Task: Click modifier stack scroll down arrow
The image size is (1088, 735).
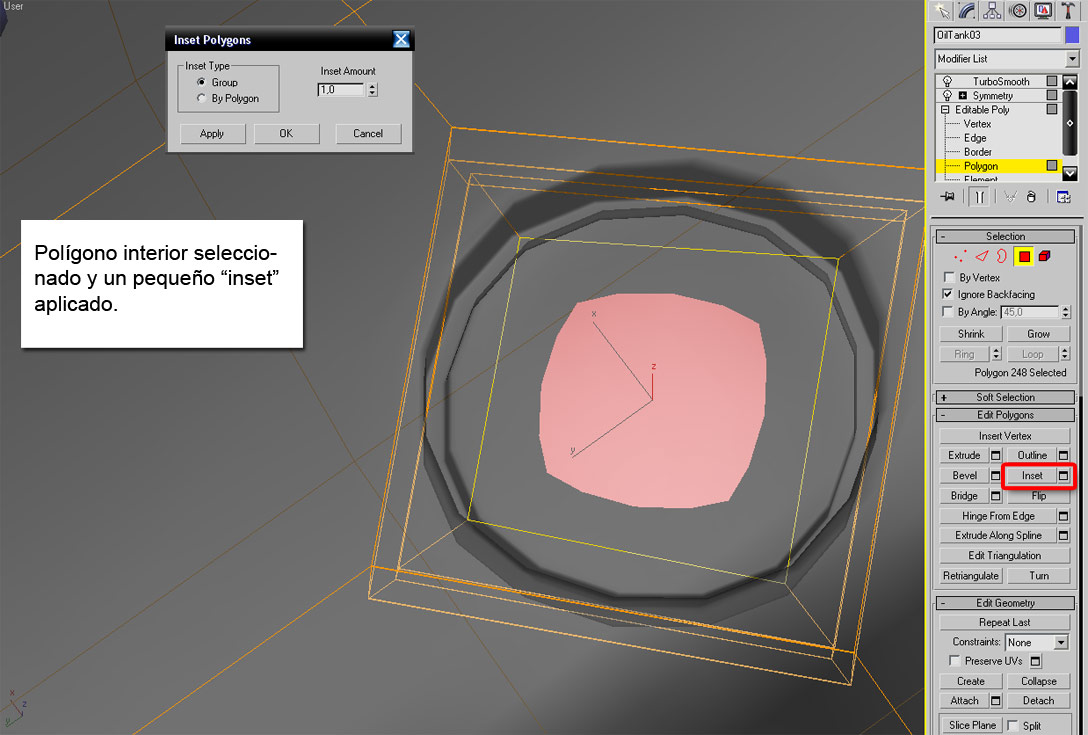Action: pyautogui.click(x=1069, y=172)
